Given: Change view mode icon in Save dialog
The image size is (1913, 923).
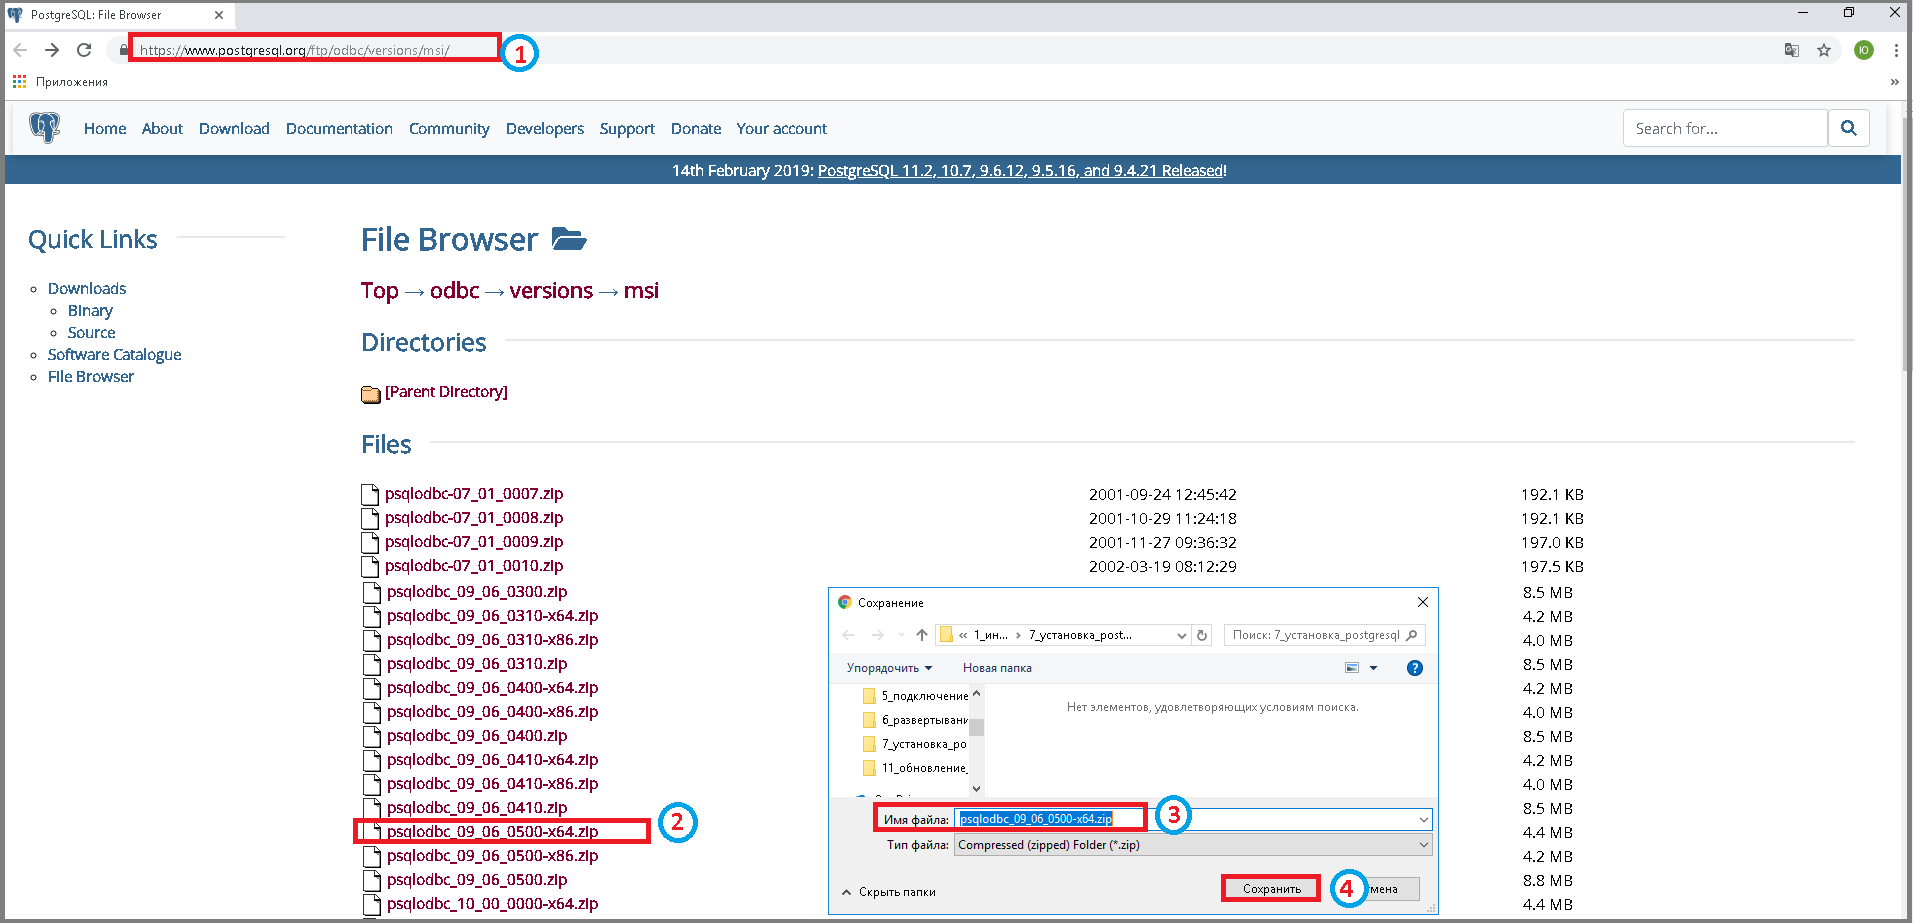Looking at the screenshot, I should coord(1352,668).
